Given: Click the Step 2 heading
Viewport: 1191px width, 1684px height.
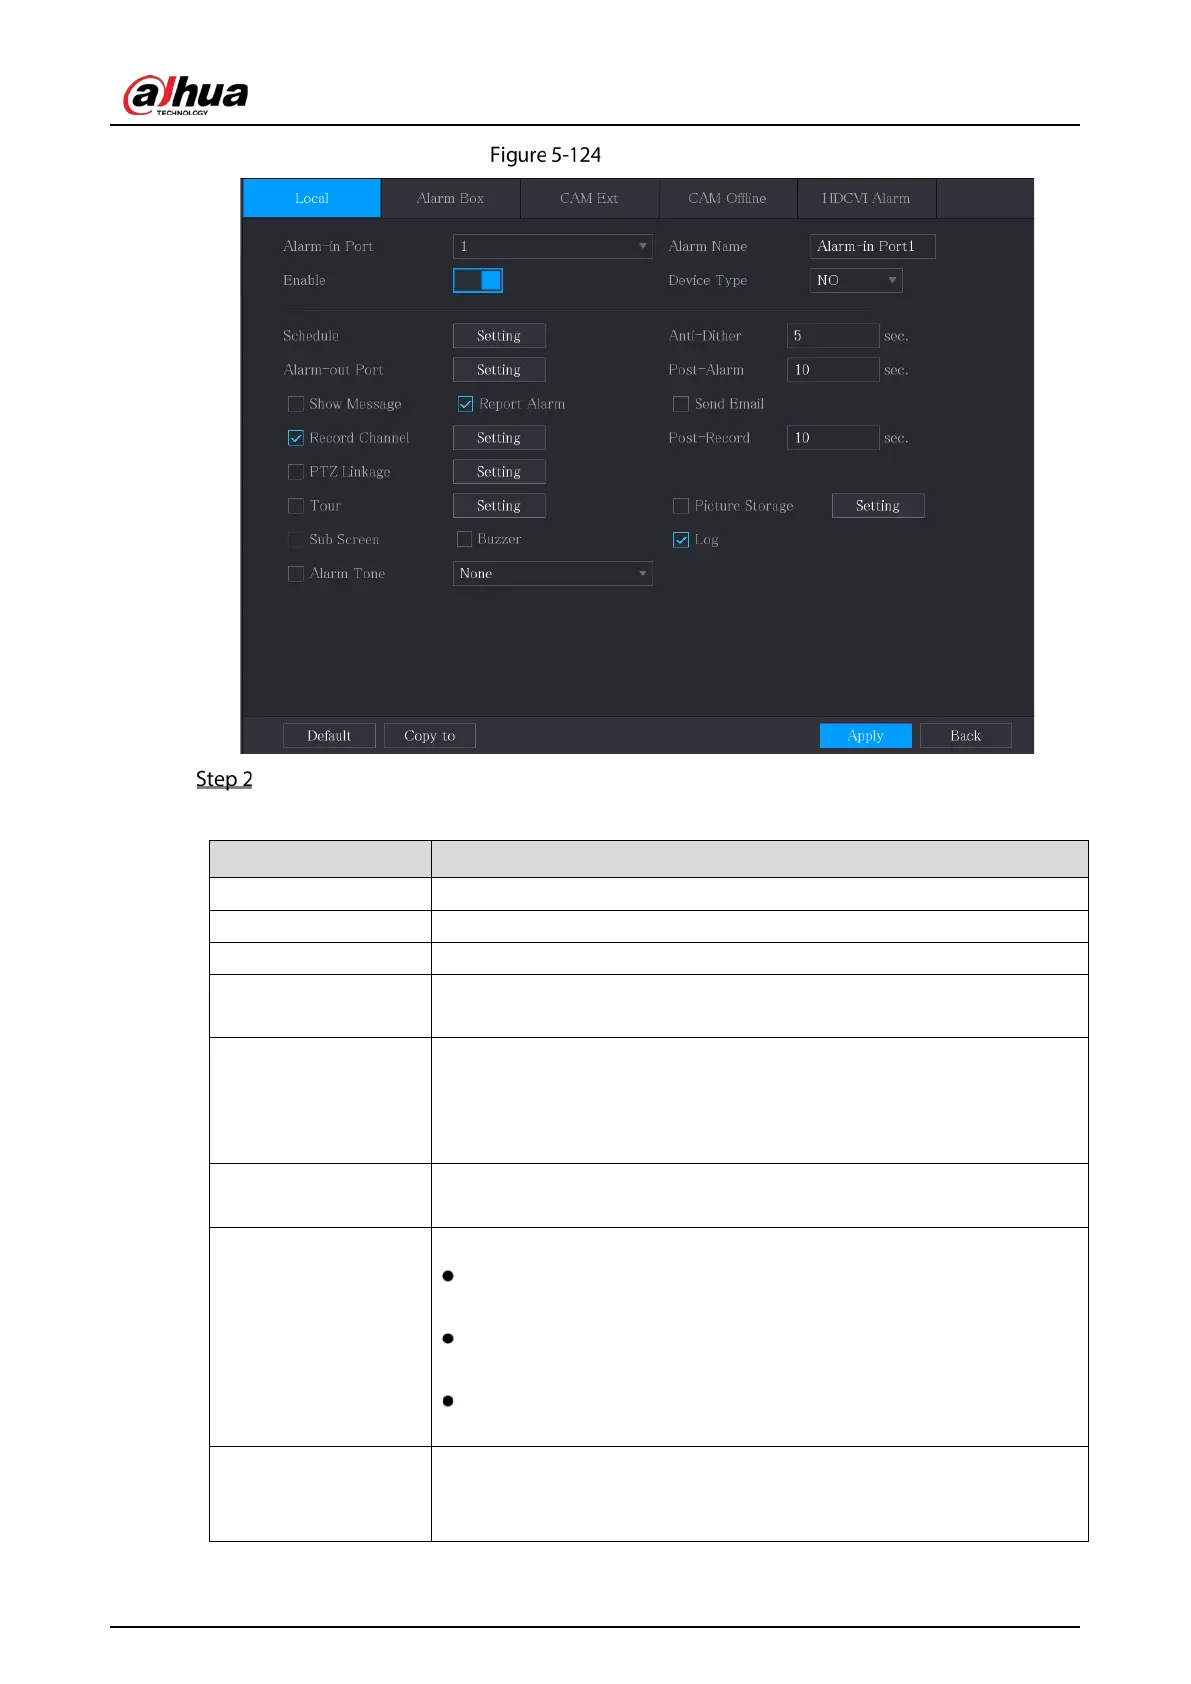Looking at the screenshot, I should point(224,779).
